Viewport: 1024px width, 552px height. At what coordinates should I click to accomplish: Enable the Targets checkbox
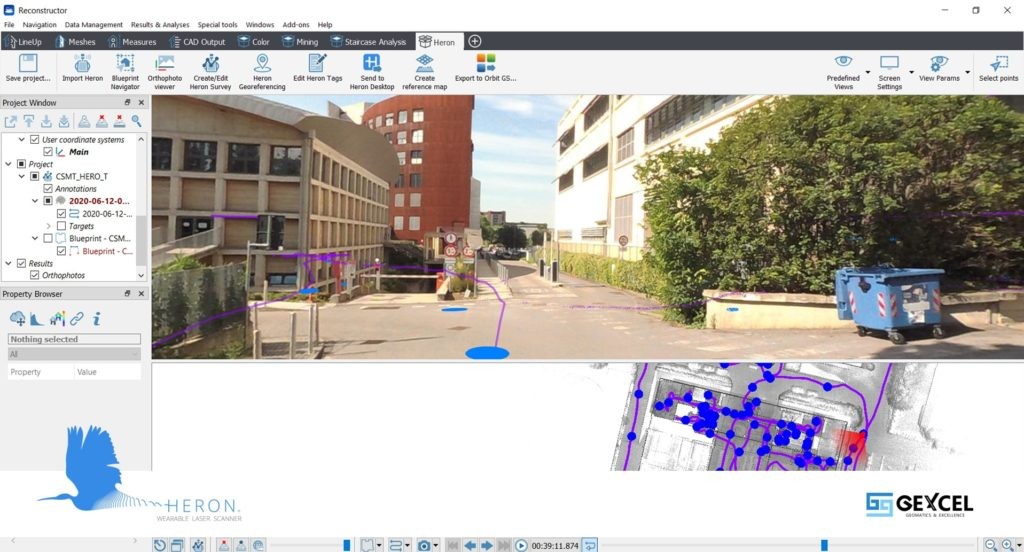pyautogui.click(x=61, y=226)
